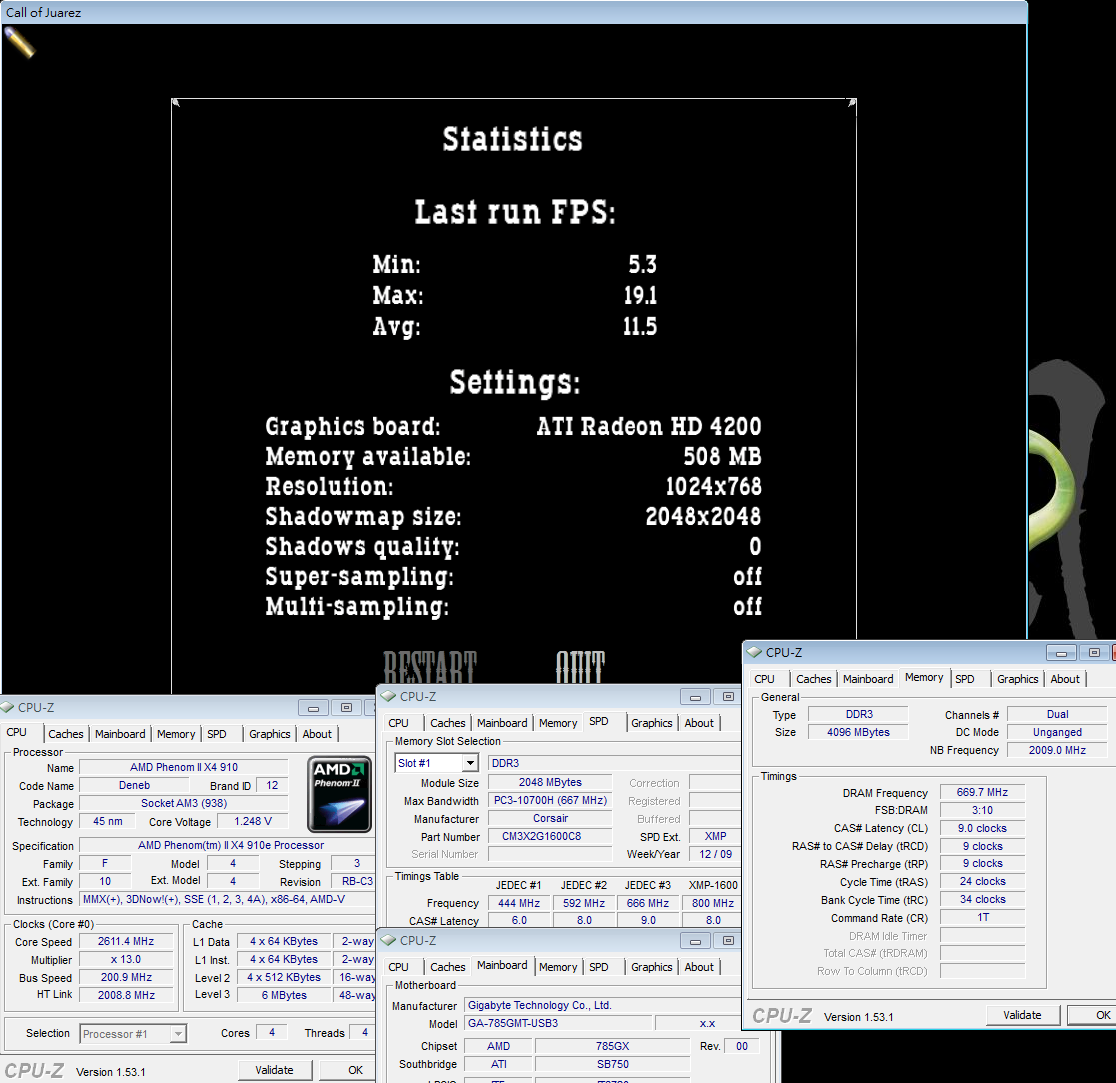Click the Southbridge value SB750
Screen dimensions: 1116x1083
tap(612, 1064)
